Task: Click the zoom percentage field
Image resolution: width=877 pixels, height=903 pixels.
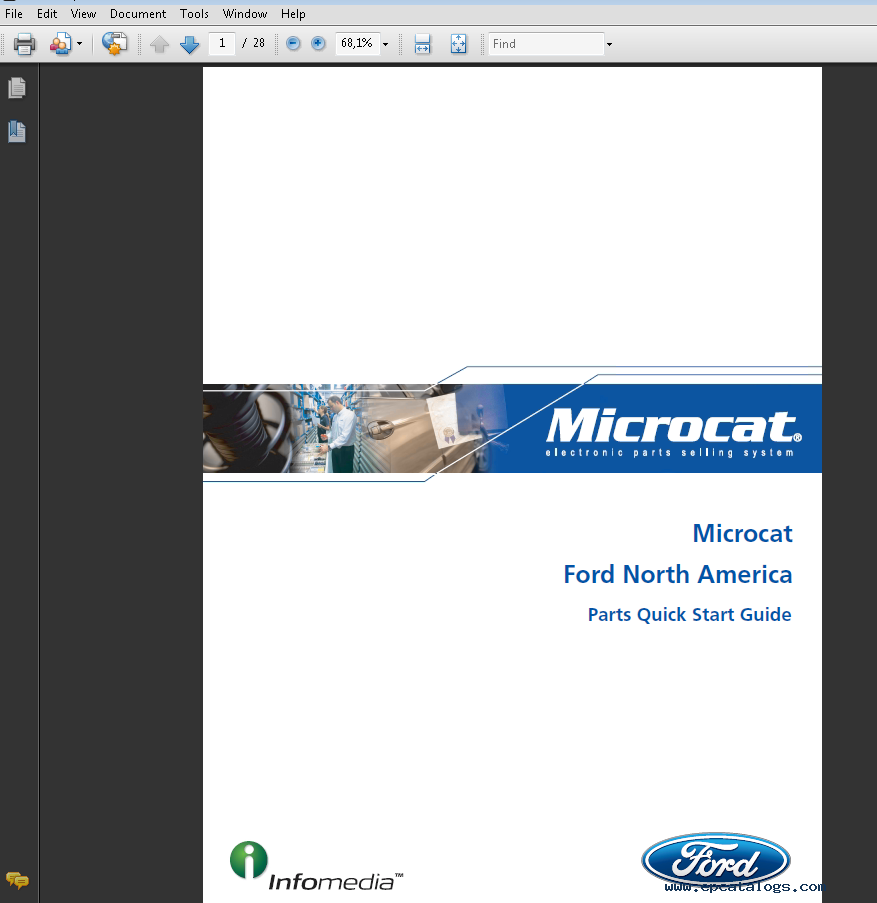Action: point(357,43)
